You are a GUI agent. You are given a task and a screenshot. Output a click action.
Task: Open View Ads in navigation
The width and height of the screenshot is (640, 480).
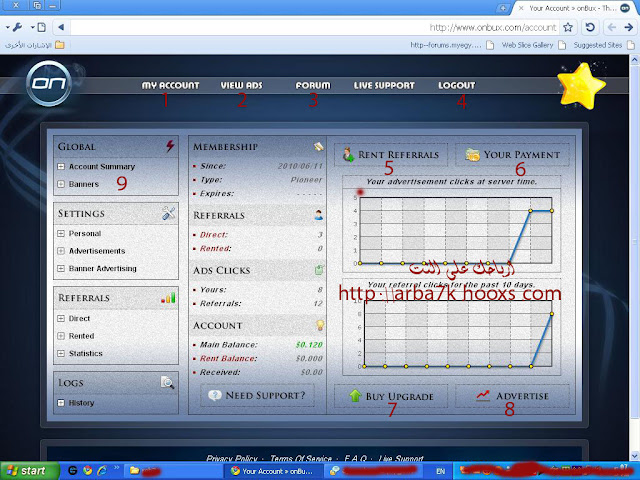pyautogui.click(x=242, y=85)
